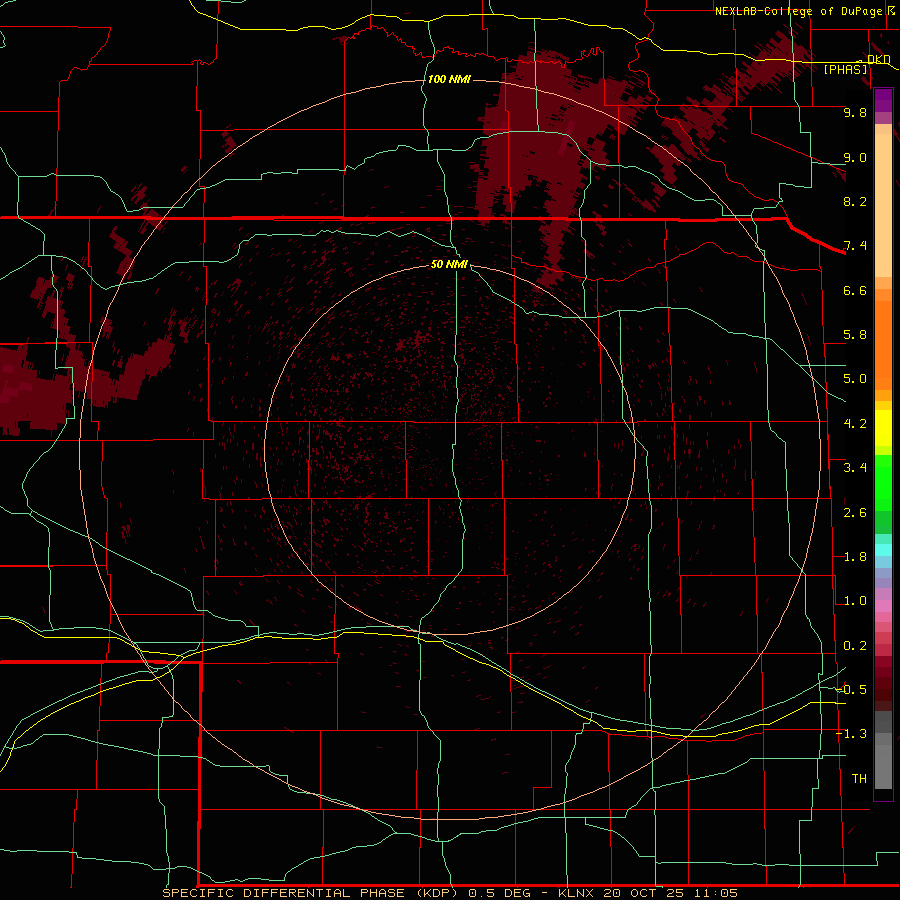This screenshot has height=900, width=900.
Task: Pick the bright green swatch on the color bar
Action: coord(883,483)
